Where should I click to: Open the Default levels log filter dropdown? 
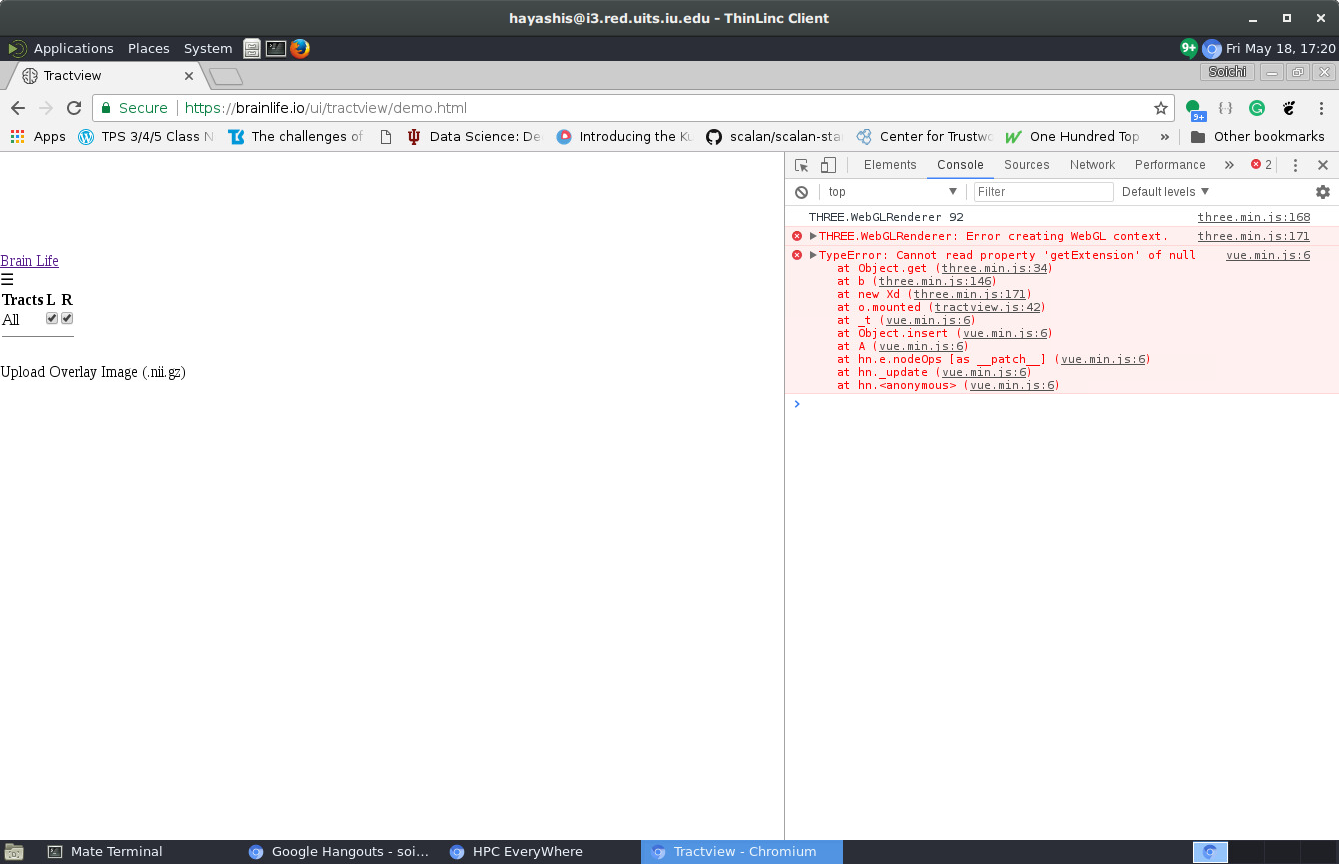click(x=1165, y=192)
